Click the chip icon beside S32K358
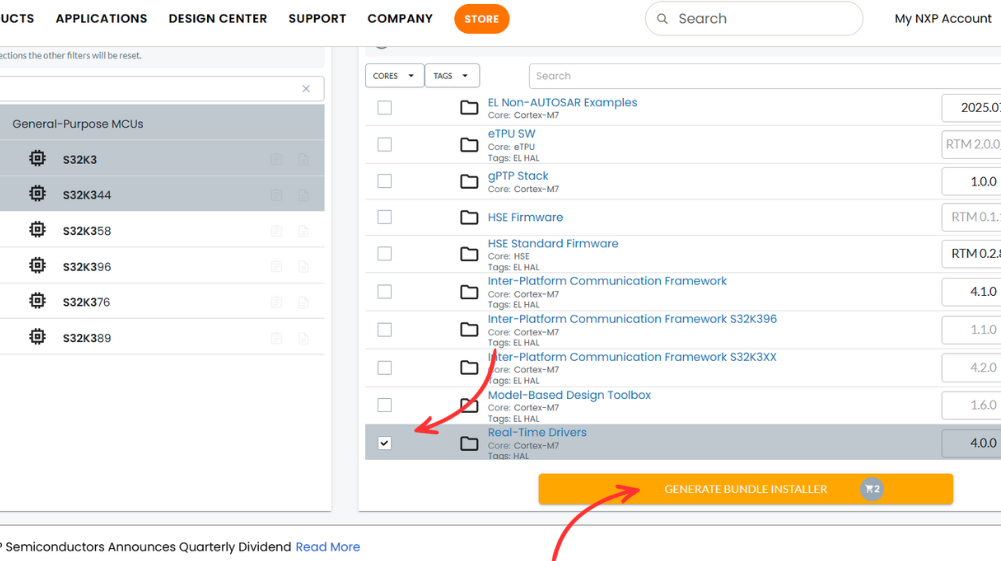 point(38,229)
